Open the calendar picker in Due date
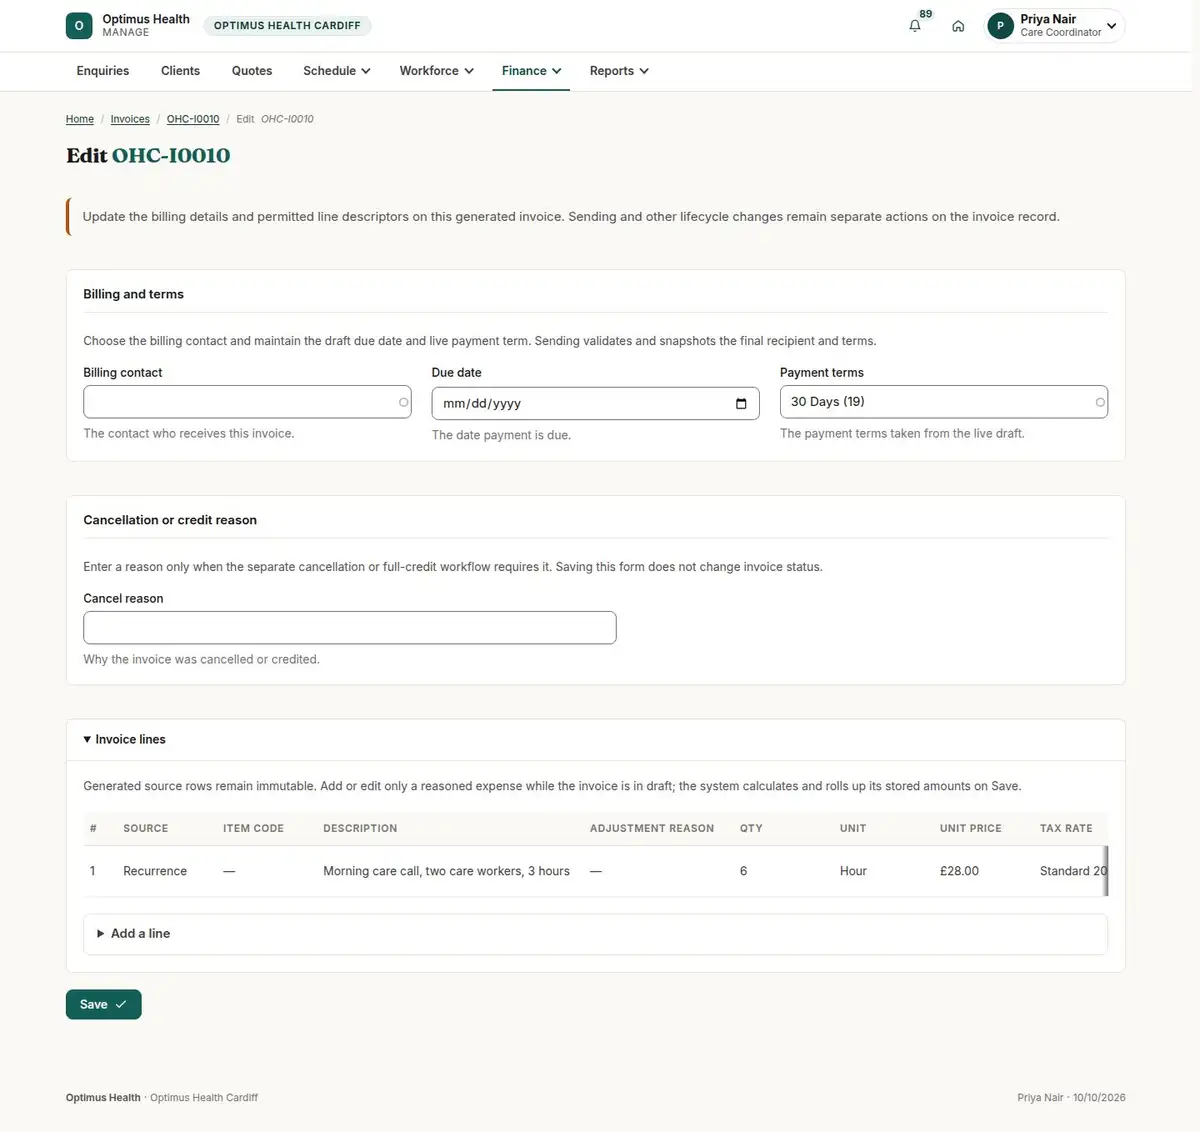 point(741,404)
